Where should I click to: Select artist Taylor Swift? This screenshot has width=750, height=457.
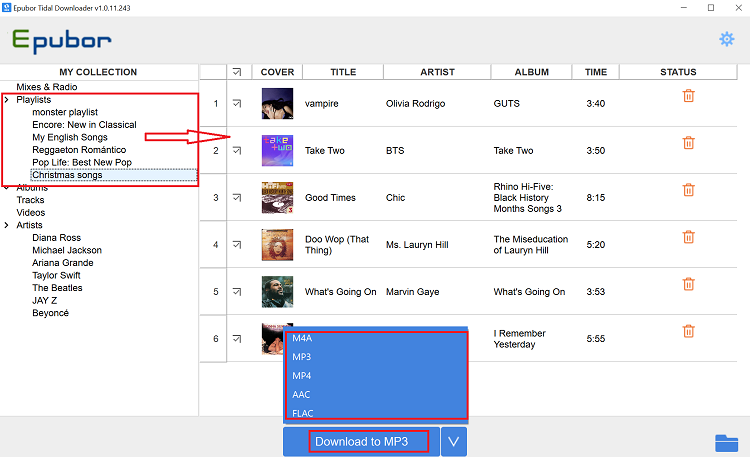pyautogui.click(x=56, y=275)
